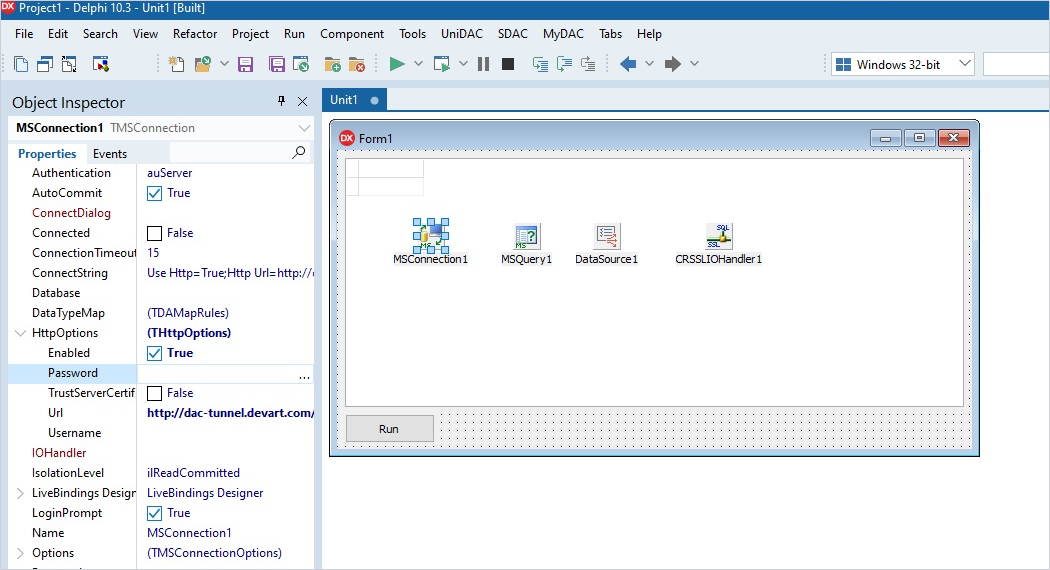Open back navigation history dropdown
1050x570 pixels.
[x=649, y=64]
